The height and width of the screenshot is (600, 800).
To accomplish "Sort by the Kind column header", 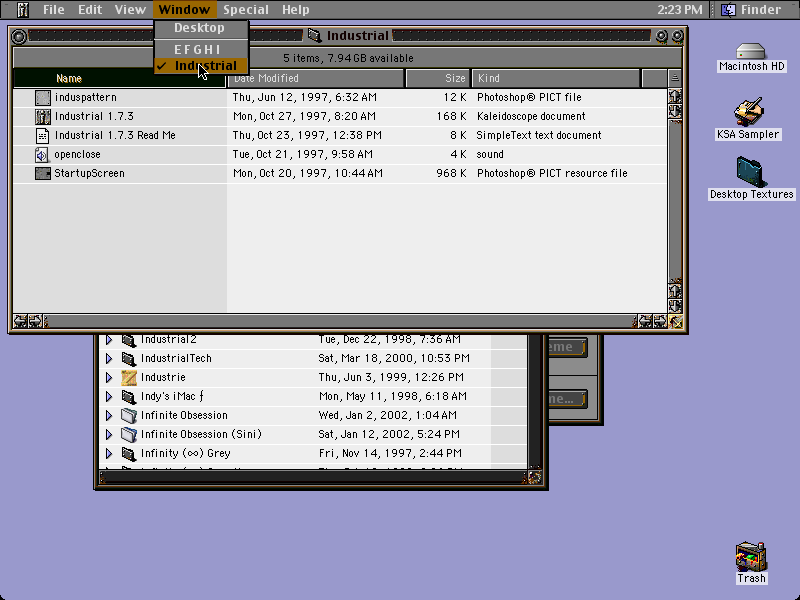I will (556, 78).
